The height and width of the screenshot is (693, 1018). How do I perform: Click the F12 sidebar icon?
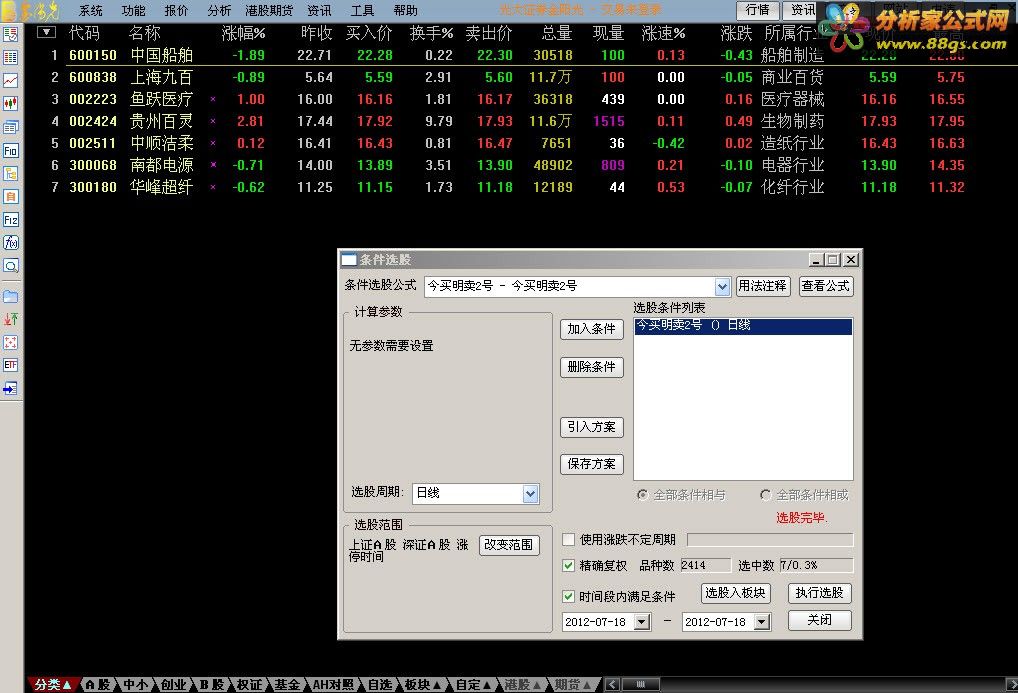(10, 220)
